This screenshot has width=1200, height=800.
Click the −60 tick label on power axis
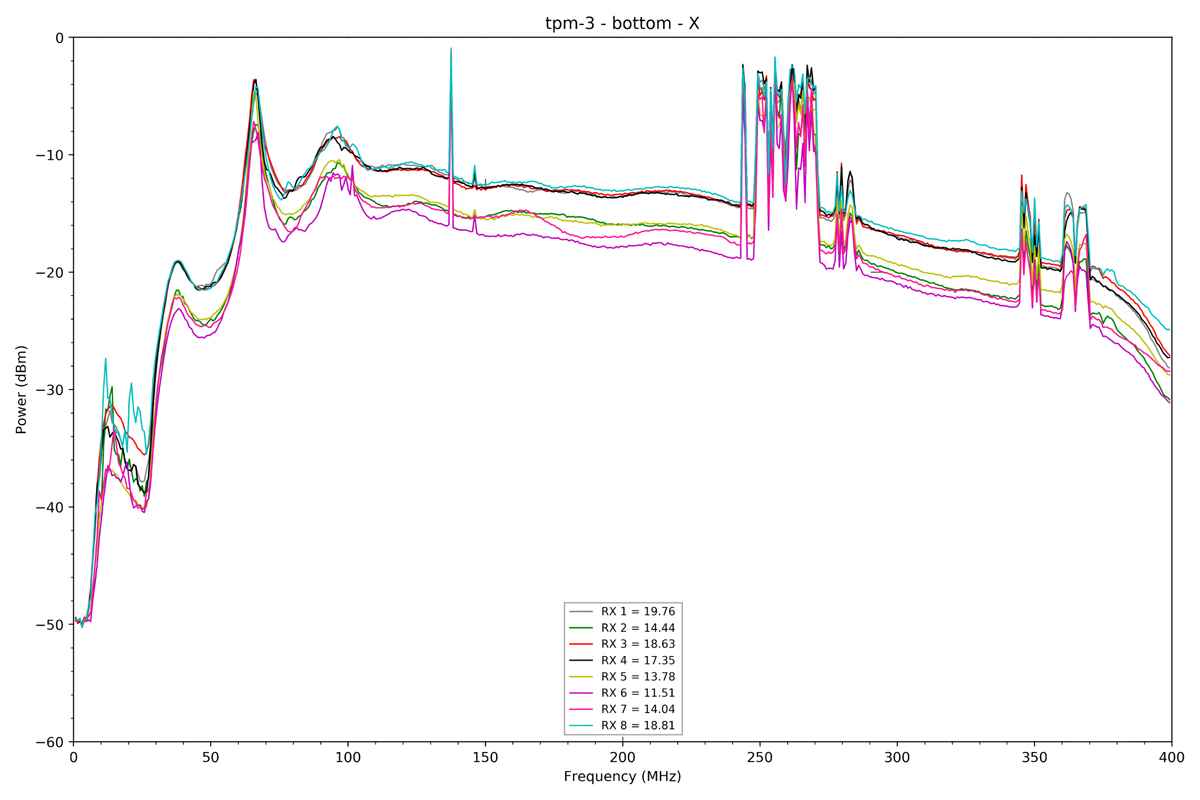pos(49,742)
